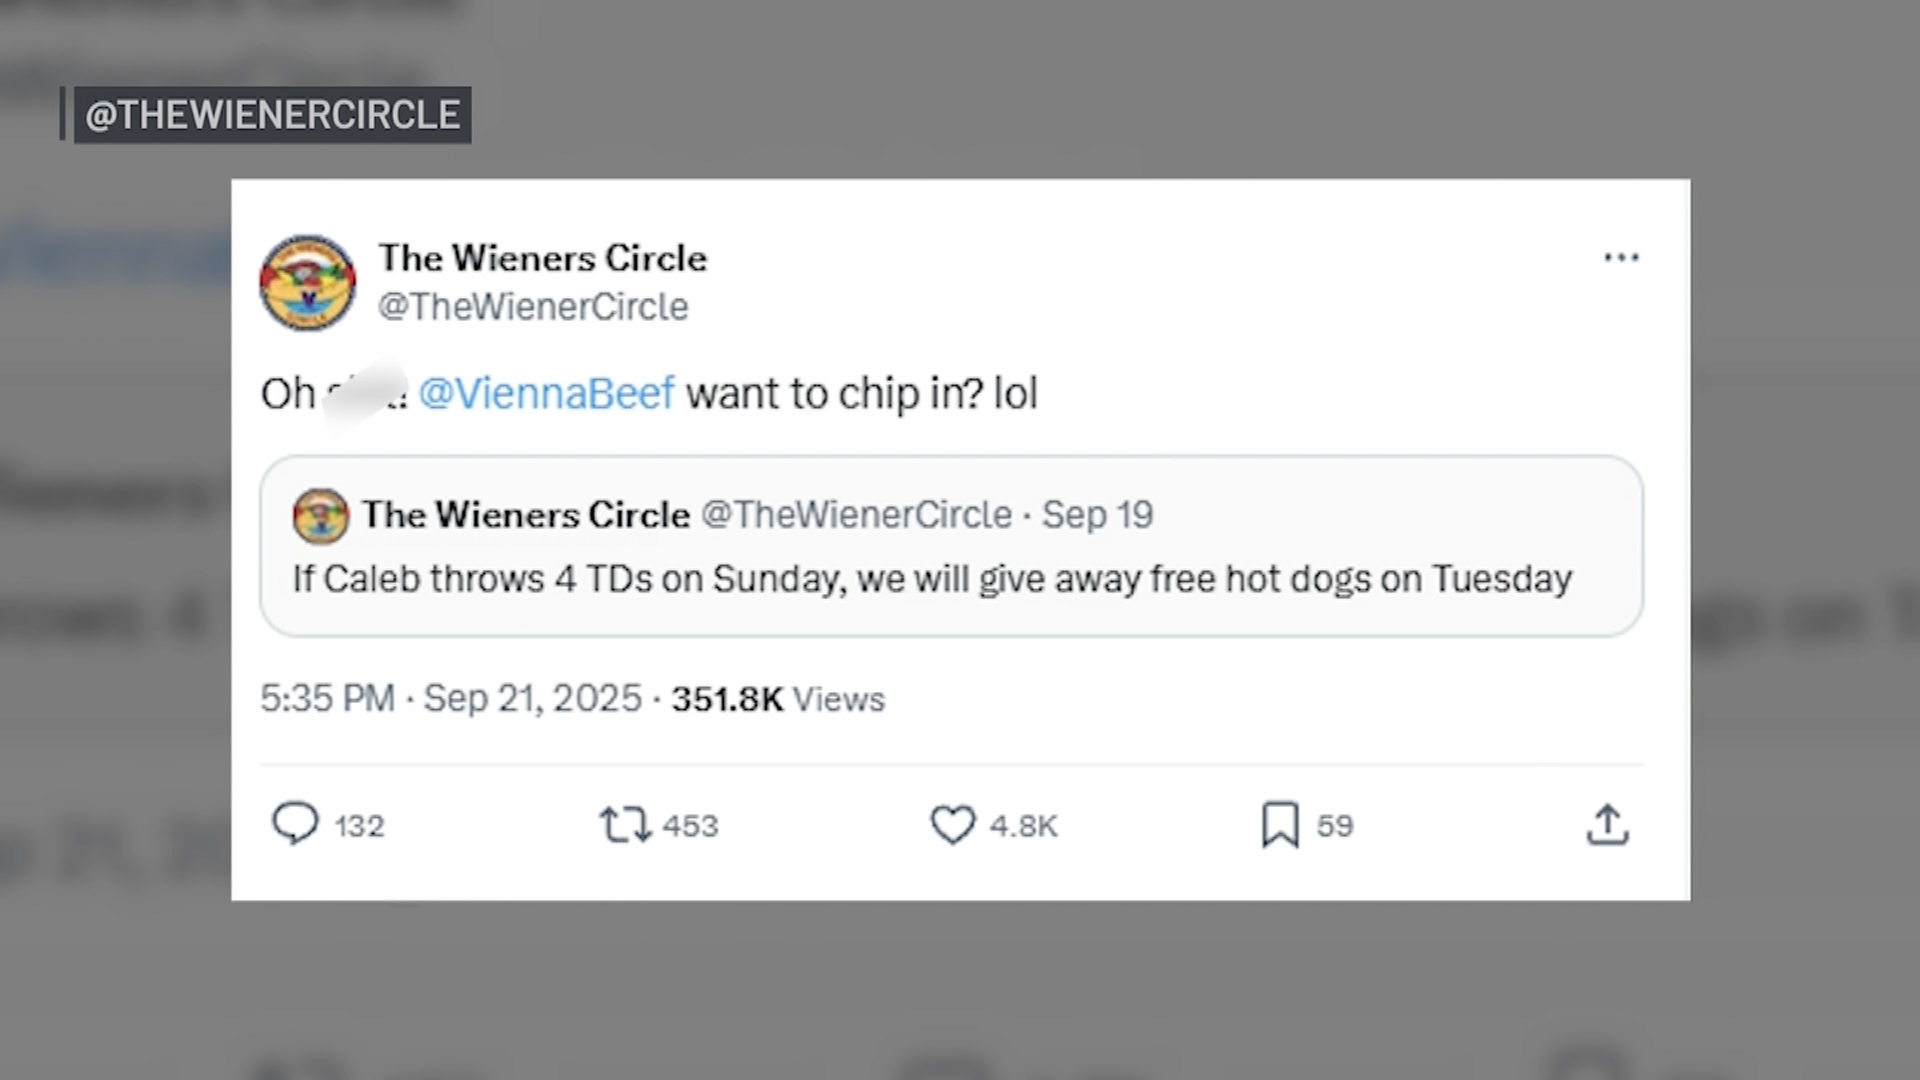Open the @ViennaBeef mention link
Screen dimensions: 1920x1080
coord(546,393)
